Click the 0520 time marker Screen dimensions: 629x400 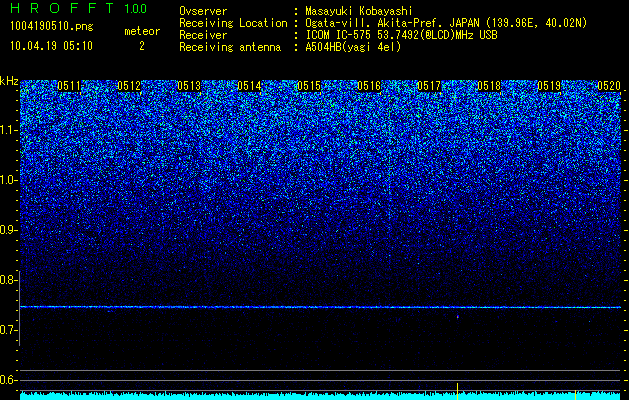609,86
